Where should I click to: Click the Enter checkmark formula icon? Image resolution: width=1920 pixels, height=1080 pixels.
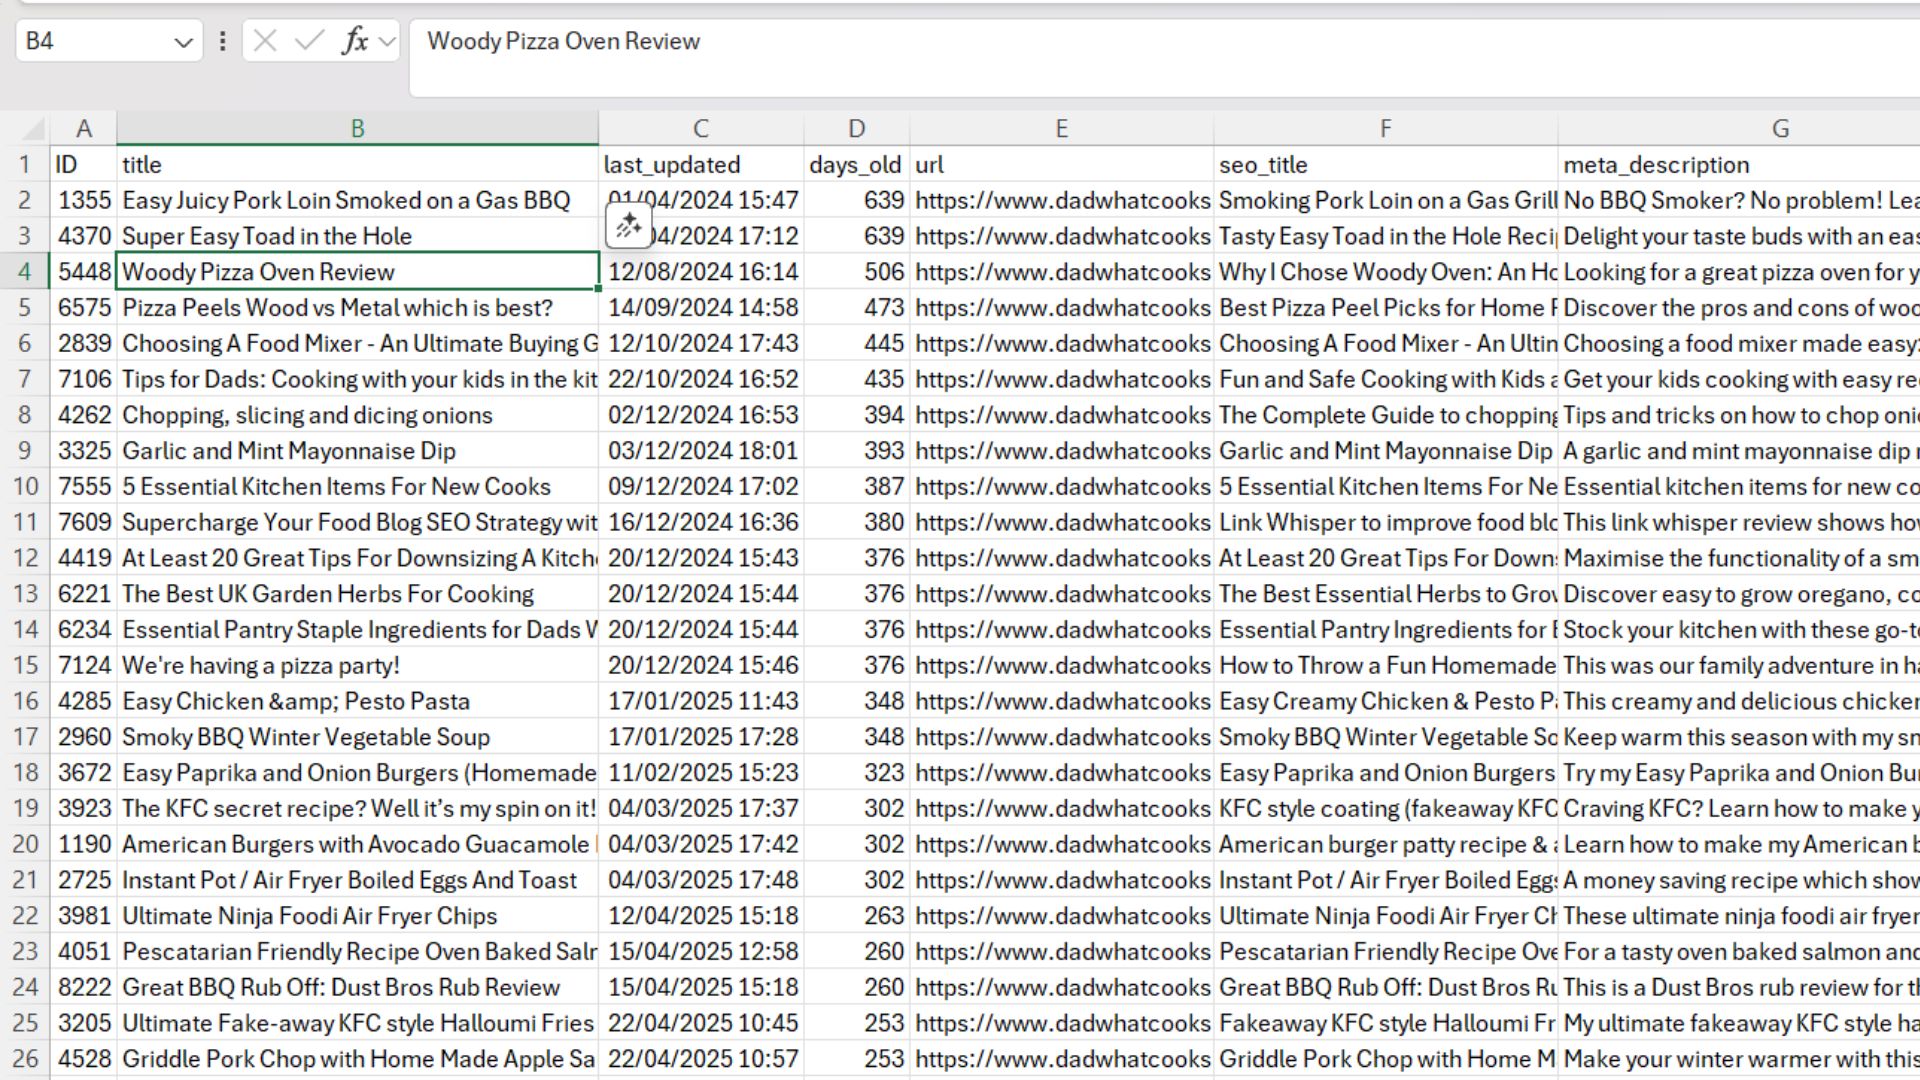coord(310,41)
